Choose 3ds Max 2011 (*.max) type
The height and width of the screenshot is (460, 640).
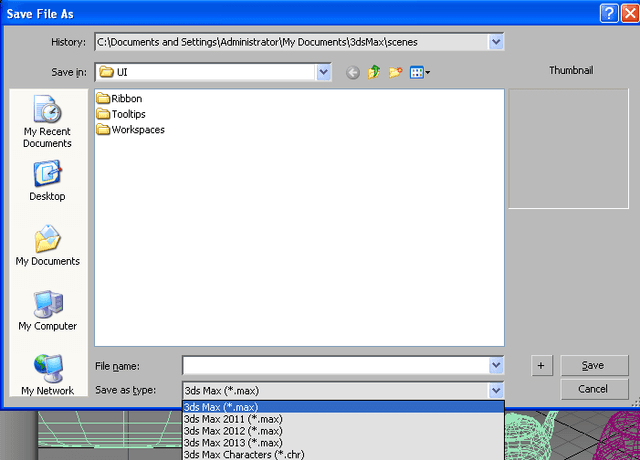343,419
